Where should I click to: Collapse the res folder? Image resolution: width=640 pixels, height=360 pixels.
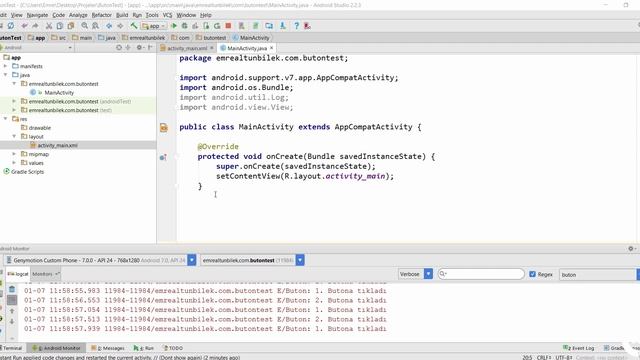tap(6, 119)
